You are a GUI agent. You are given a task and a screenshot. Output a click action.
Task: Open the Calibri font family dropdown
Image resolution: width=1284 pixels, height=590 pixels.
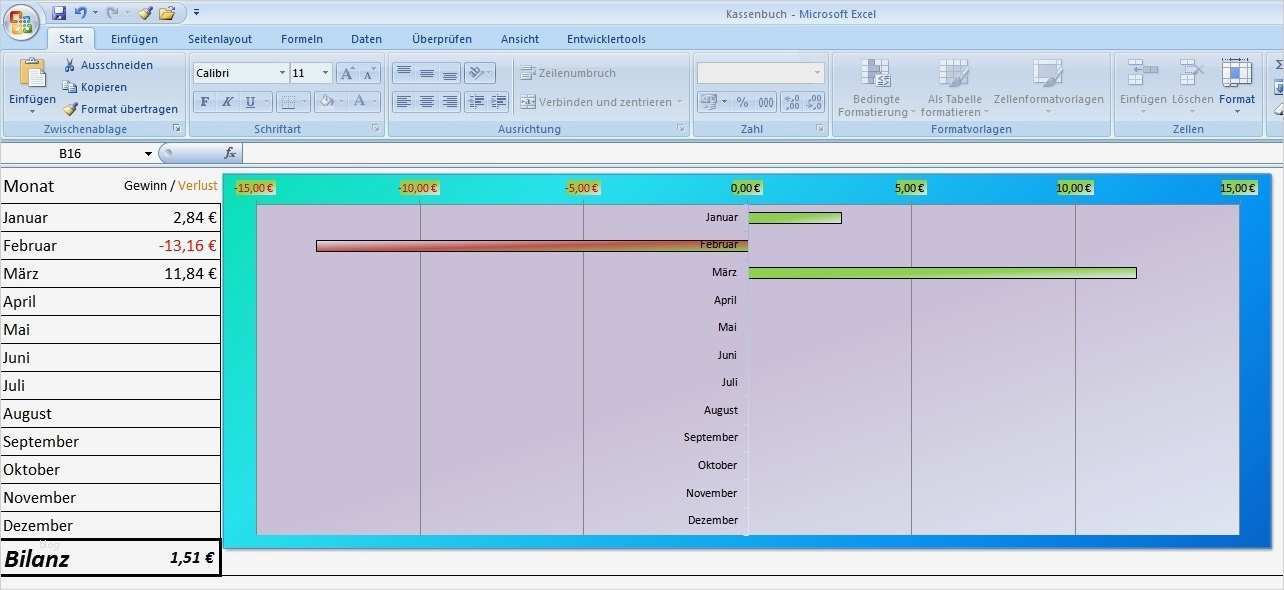click(x=281, y=72)
